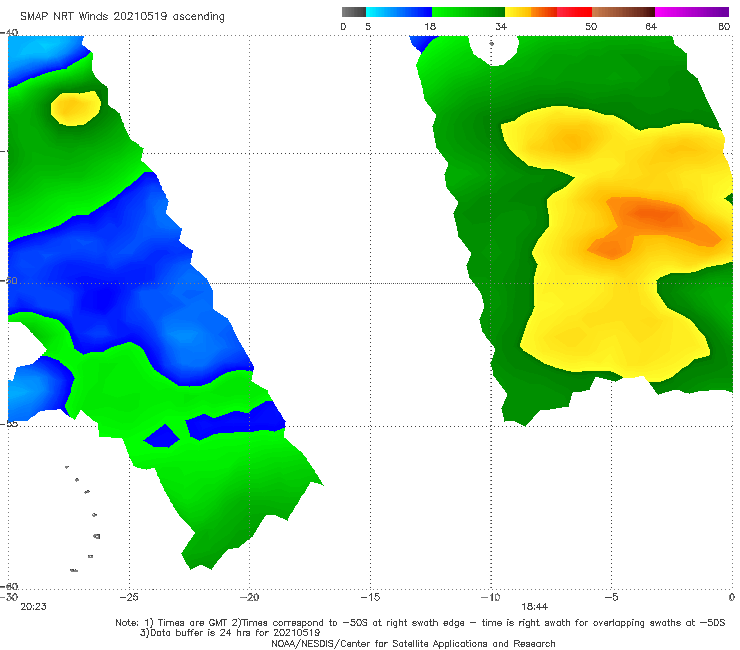Click the 'SMAP NRT Winds 20210519 ascending' title

122,16
